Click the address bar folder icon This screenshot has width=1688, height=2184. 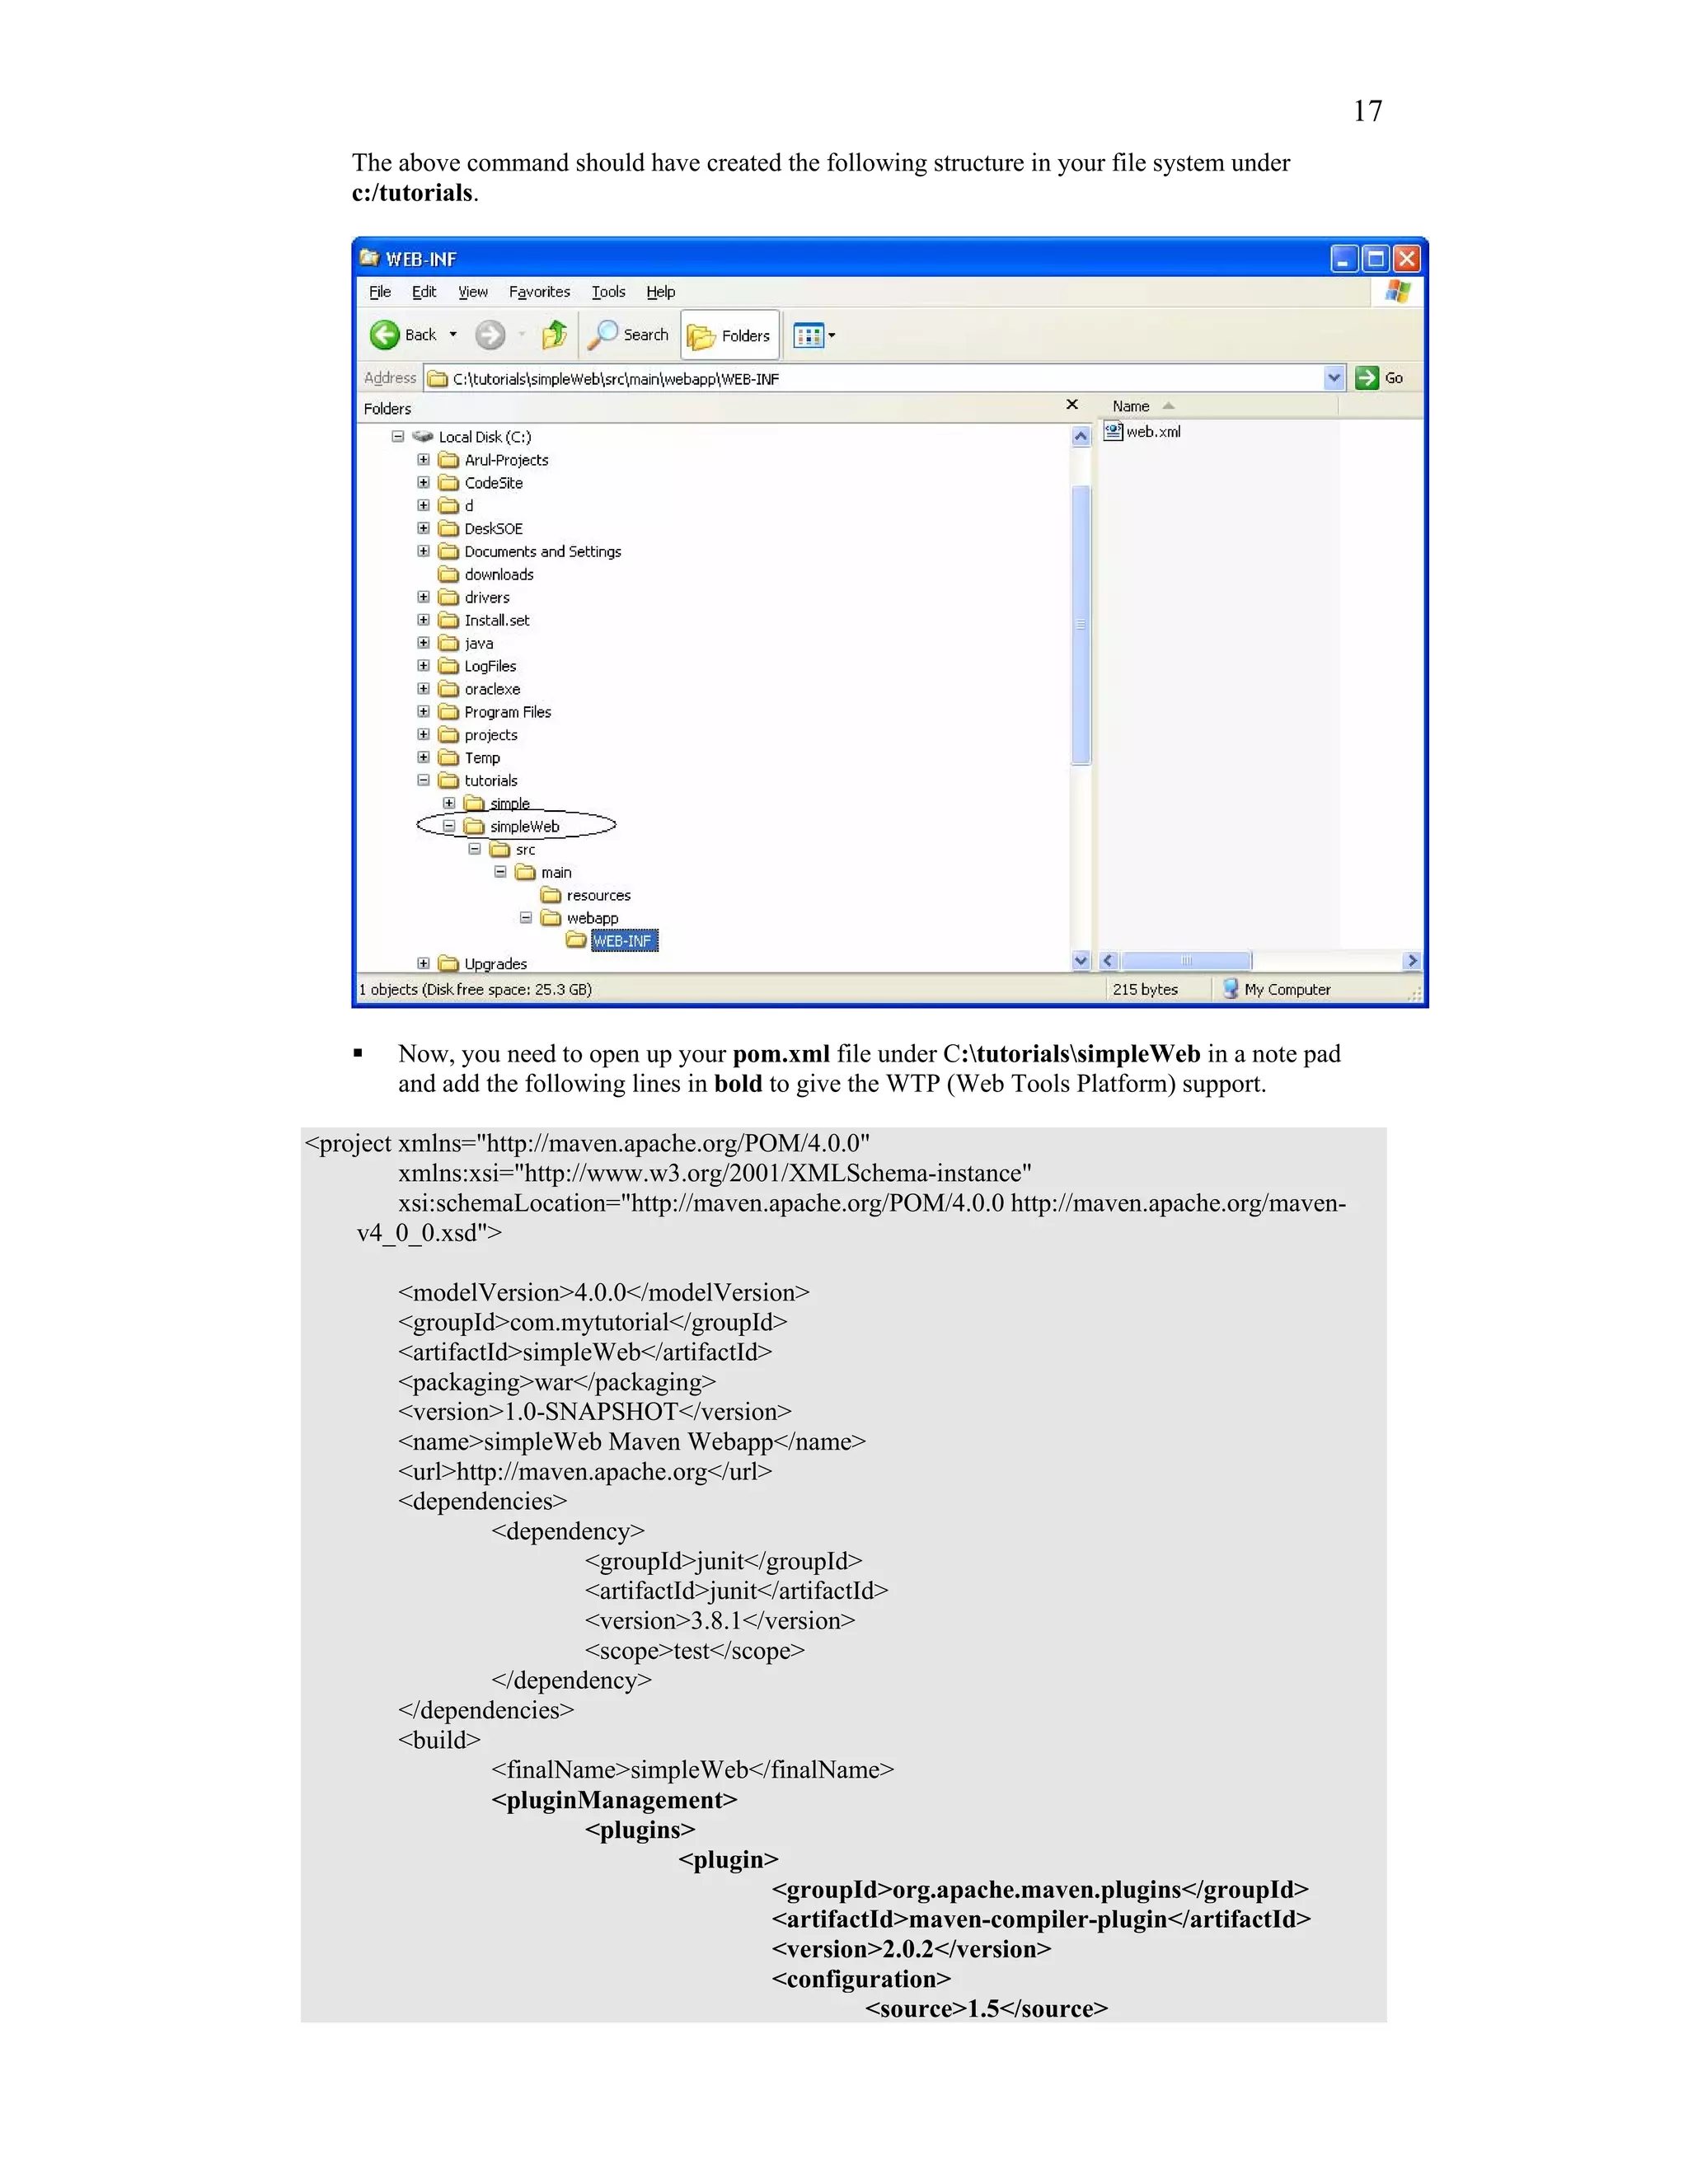click(x=438, y=379)
